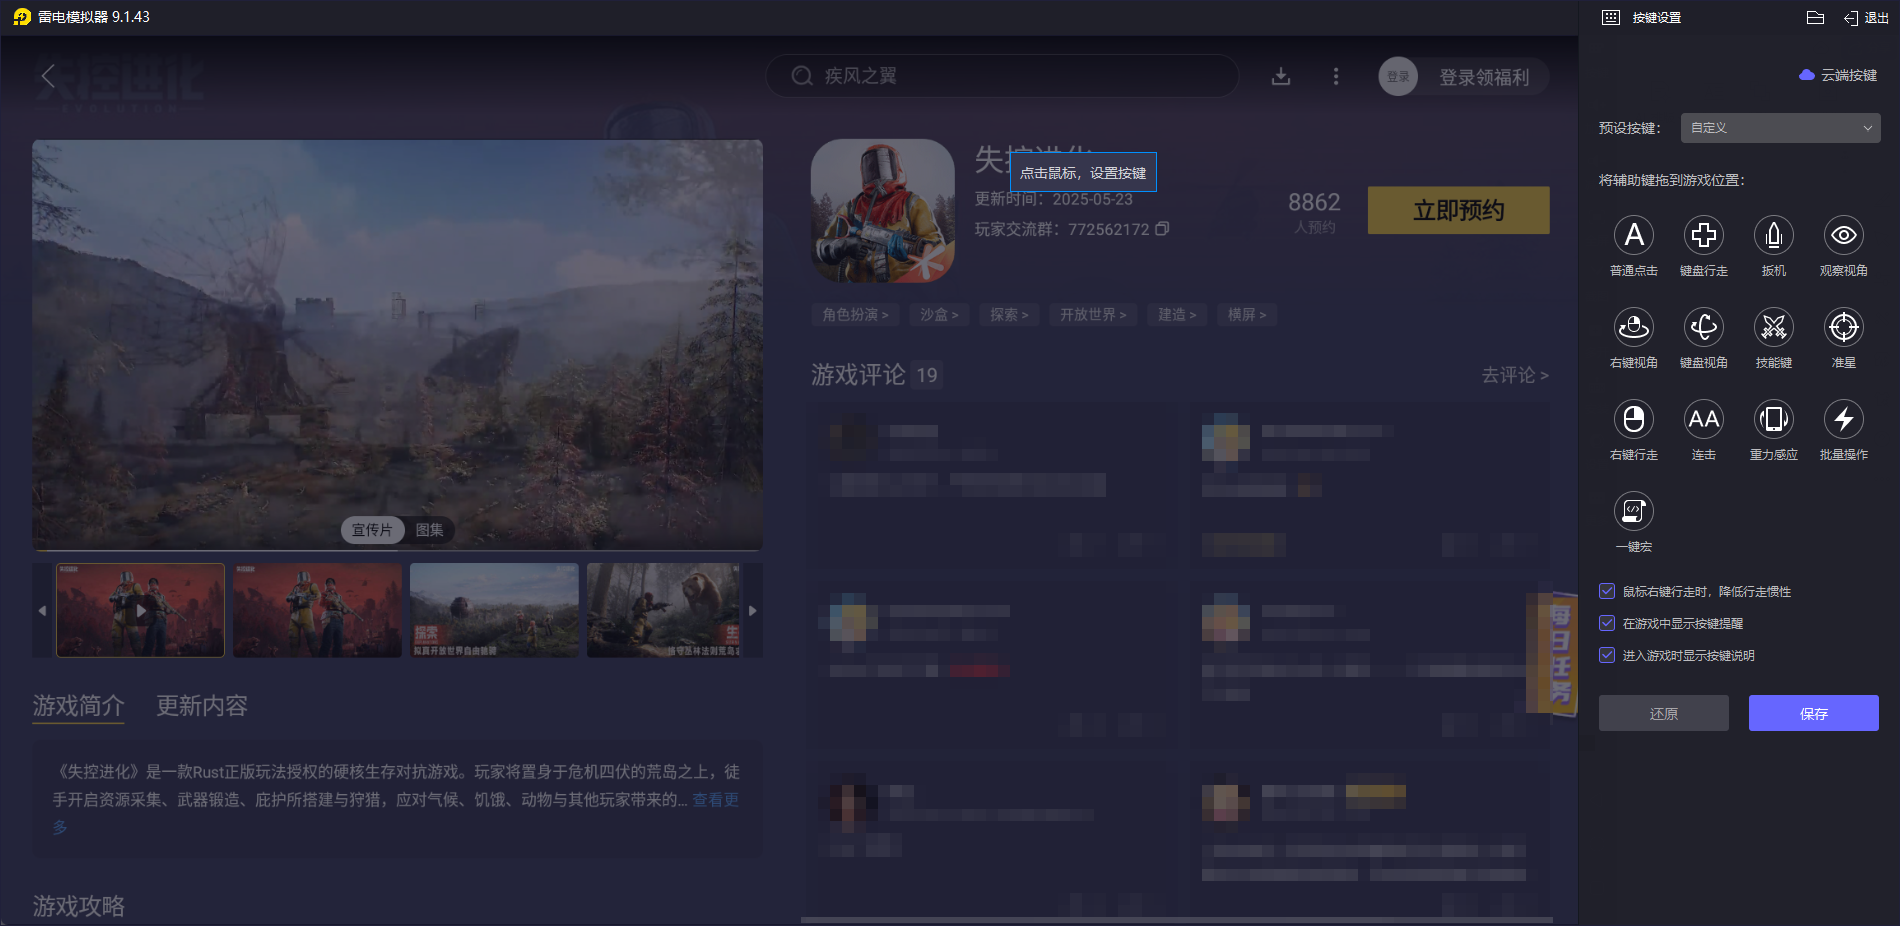The width and height of the screenshot is (1900, 926).
Task: Click the main trailer preview image
Action: pyautogui.click(x=397, y=345)
